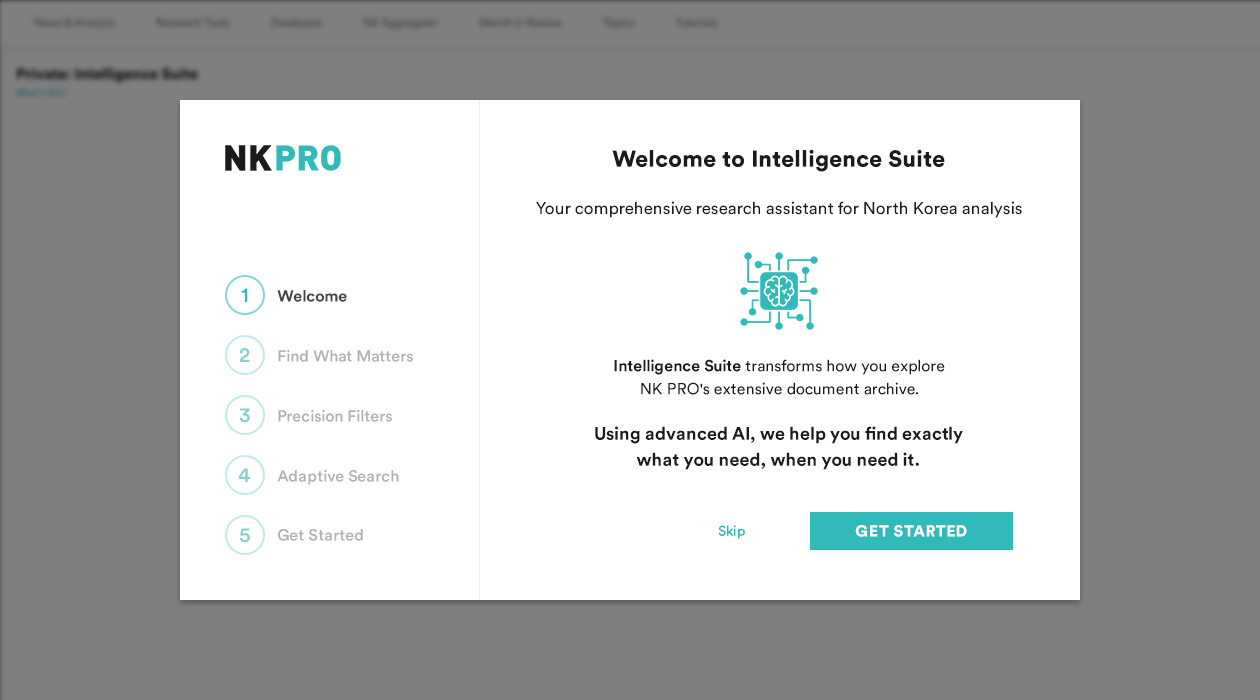Viewport: 1260px width, 700px height.
Task: Switch to the Adaptive Search step
Action: click(338, 476)
